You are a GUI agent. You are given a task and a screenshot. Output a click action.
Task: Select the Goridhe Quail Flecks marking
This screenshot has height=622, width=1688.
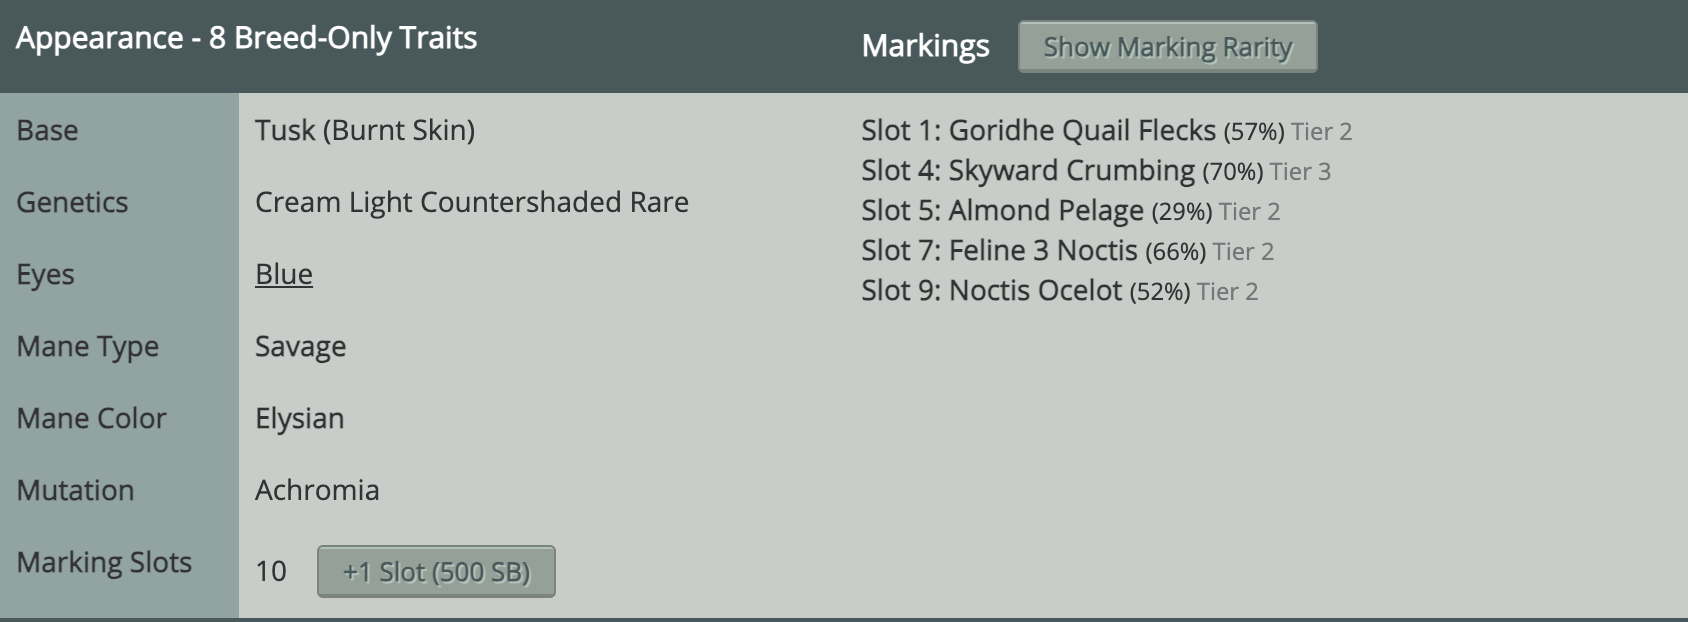[1082, 130]
